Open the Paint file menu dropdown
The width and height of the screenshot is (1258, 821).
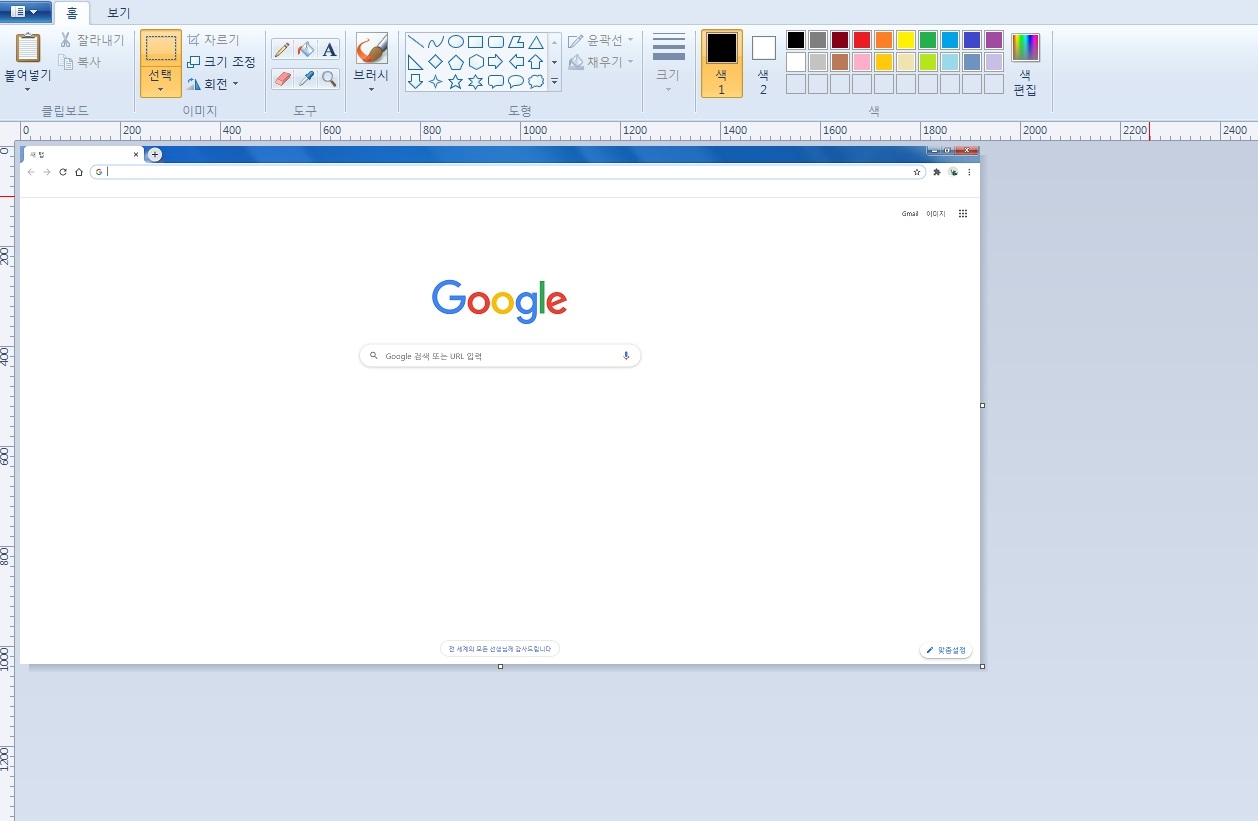click(x=26, y=11)
